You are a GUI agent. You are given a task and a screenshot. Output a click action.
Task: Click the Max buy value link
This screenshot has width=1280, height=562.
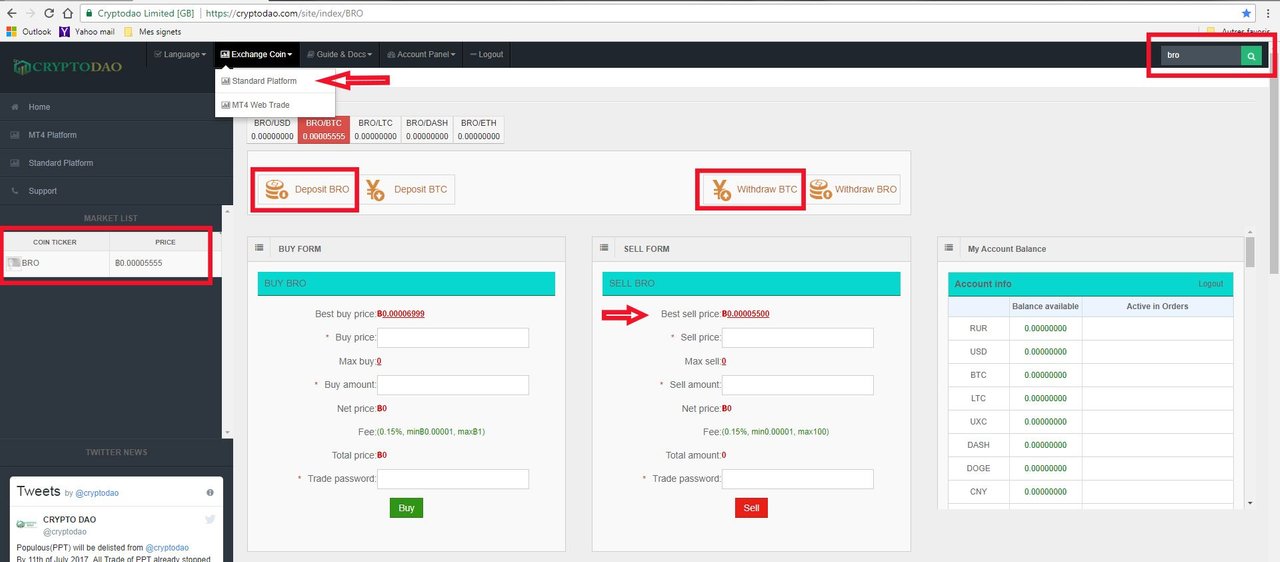[x=379, y=361]
